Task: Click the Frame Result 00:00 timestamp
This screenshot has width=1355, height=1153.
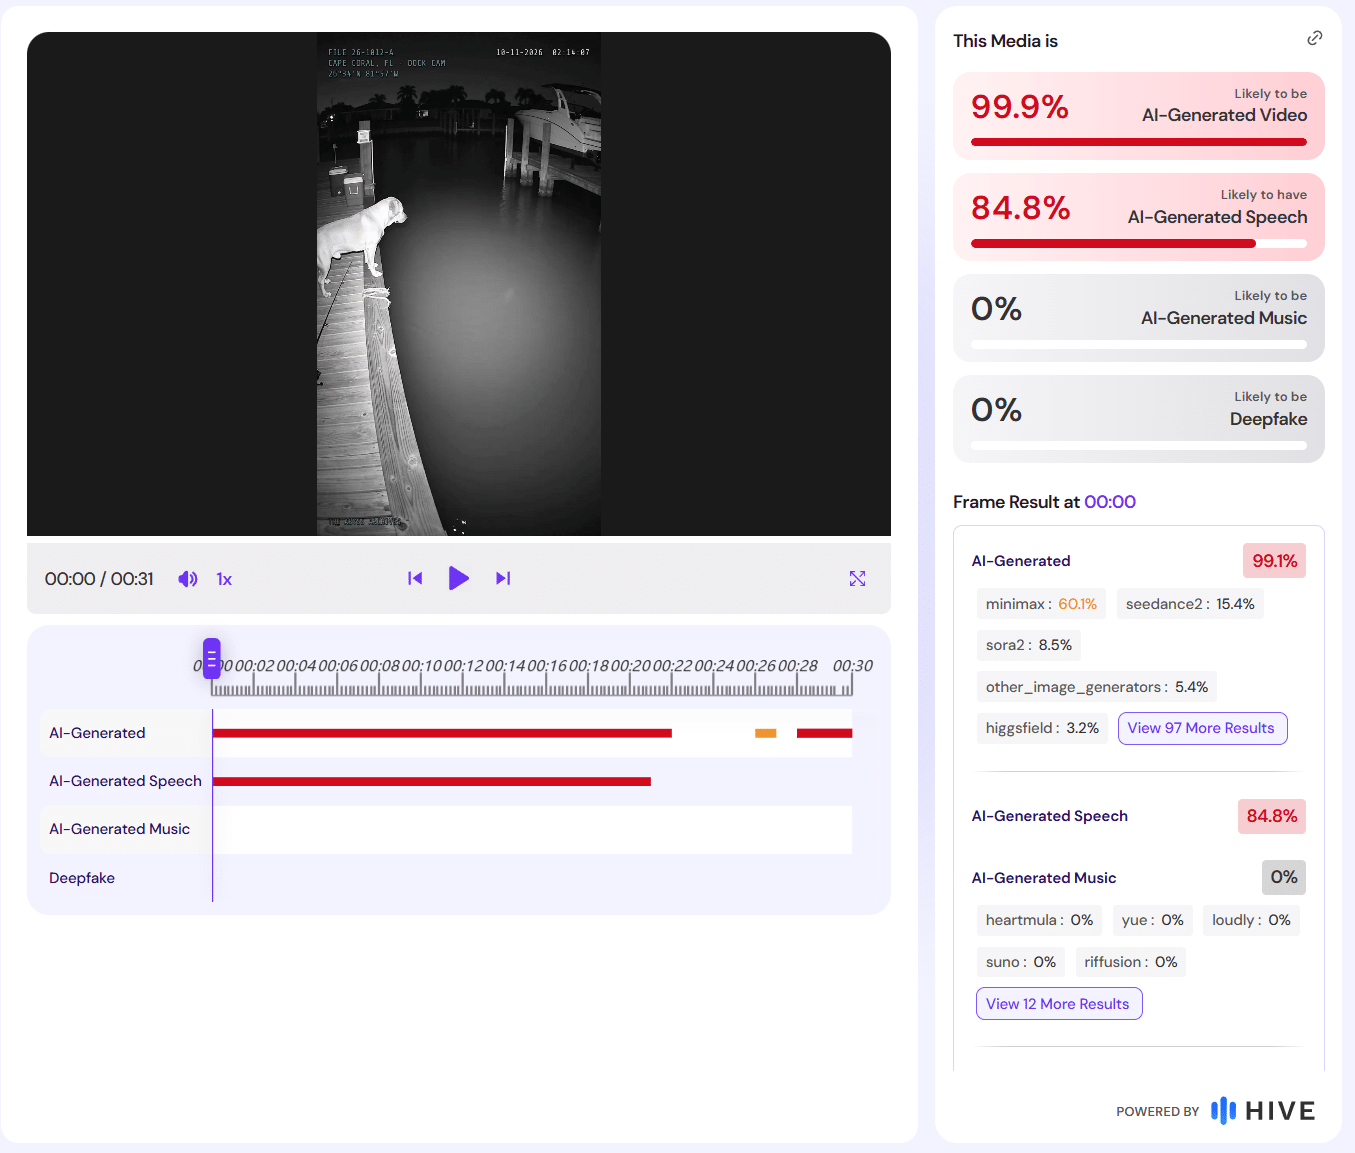Action: click(x=1110, y=502)
